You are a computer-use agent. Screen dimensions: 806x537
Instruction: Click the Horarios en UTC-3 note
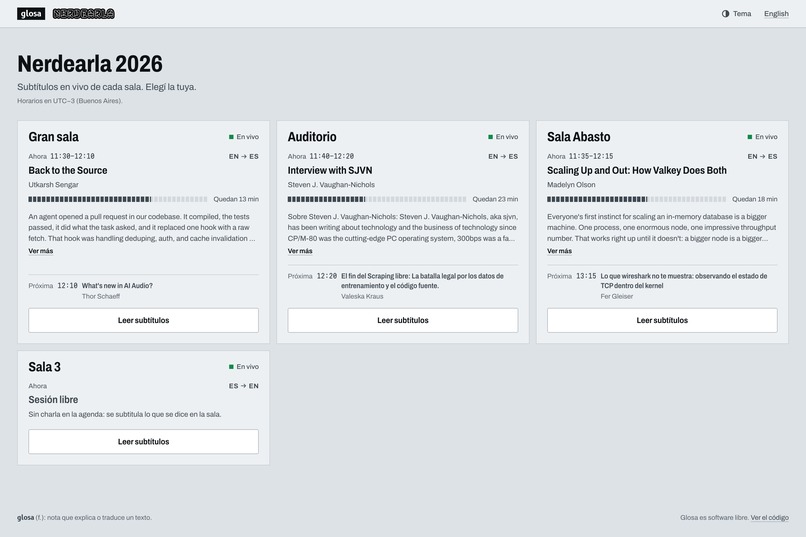[69, 101]
